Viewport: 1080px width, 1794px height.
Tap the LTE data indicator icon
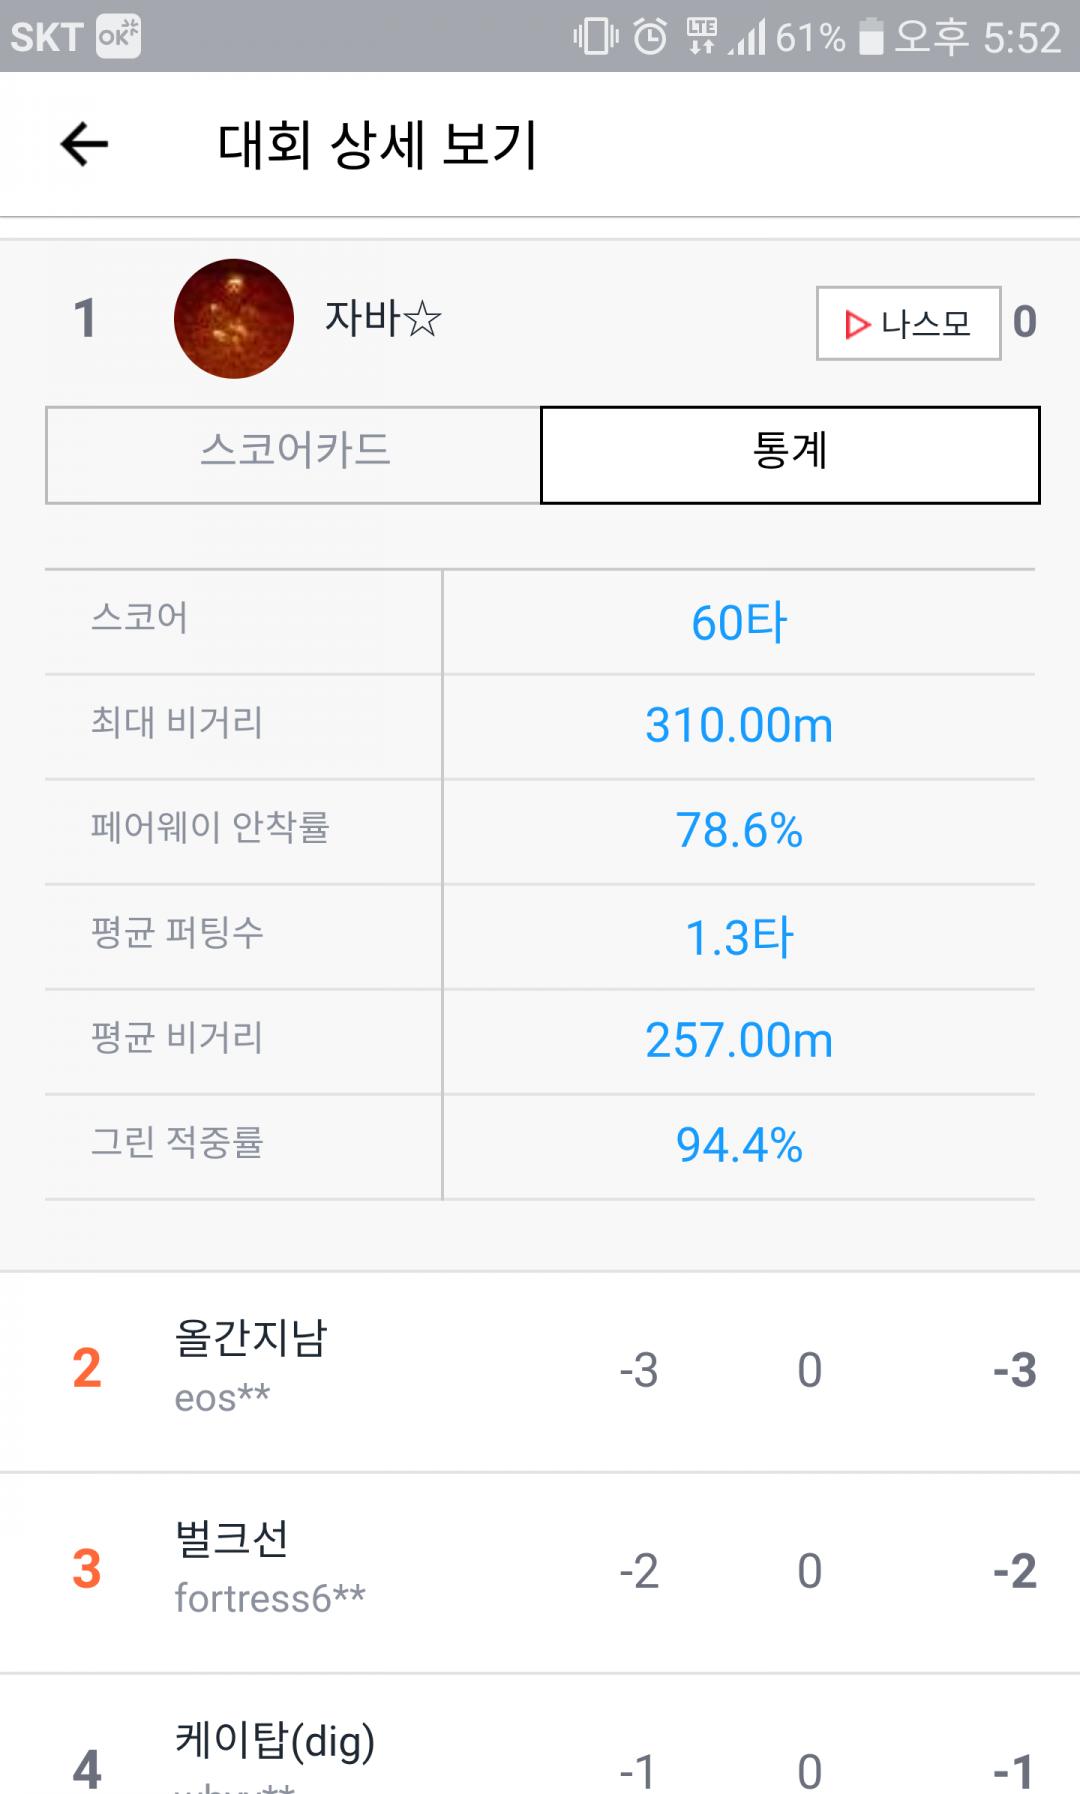click(x=701, y=38)
